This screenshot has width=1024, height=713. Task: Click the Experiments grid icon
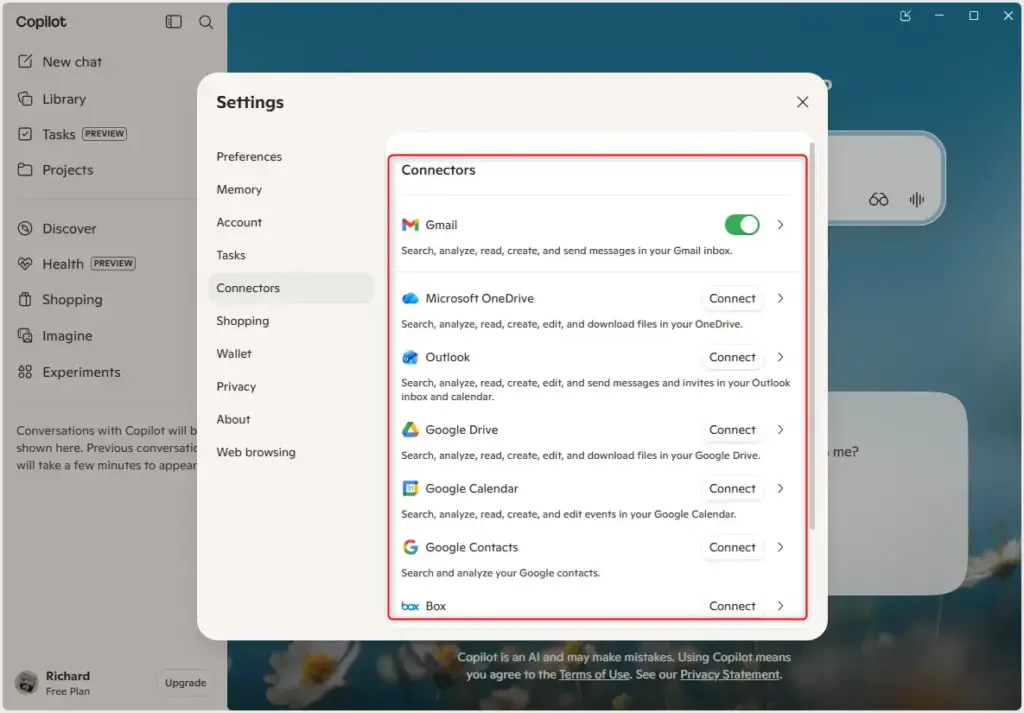[x=25, y=372]
